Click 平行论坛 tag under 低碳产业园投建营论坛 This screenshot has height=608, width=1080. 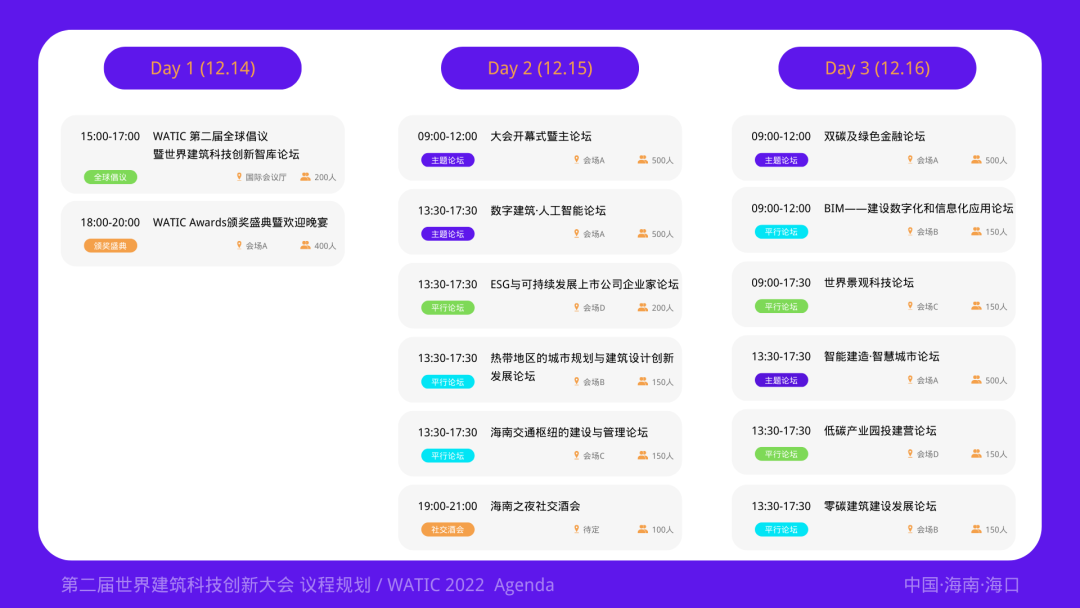[x=781, y=454]
